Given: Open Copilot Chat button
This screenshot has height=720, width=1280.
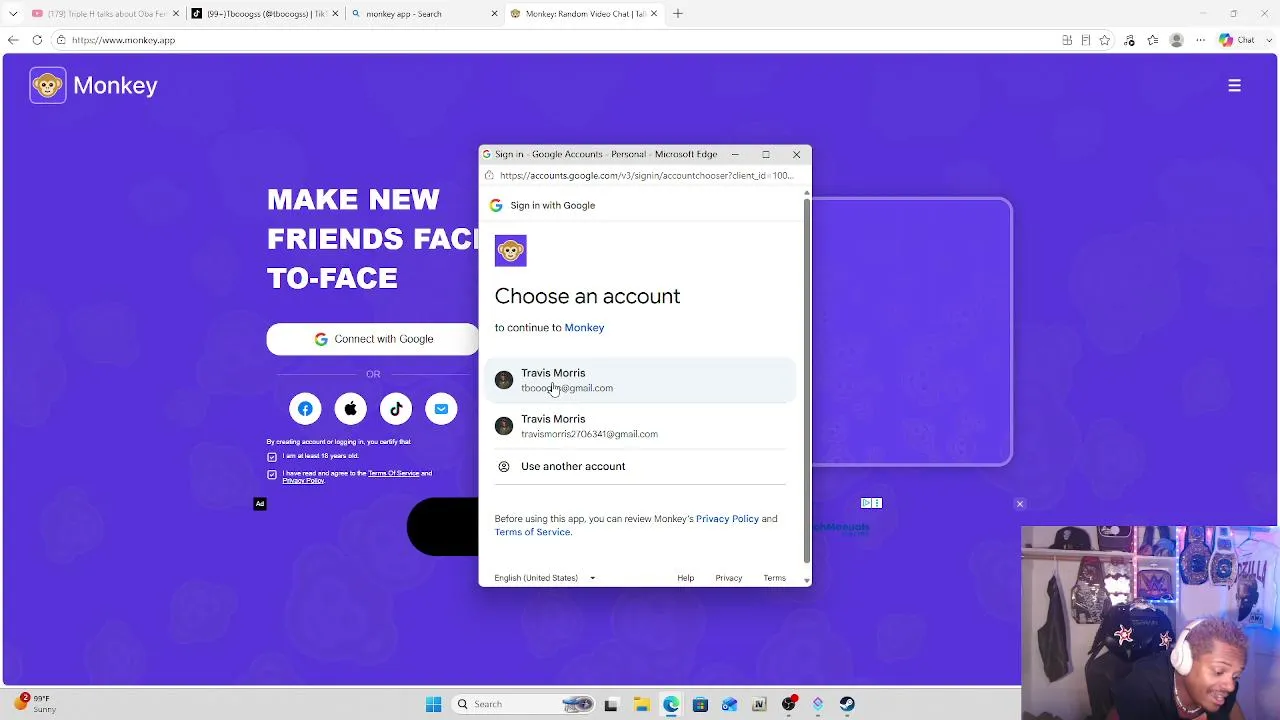Looking at the screenshot, I should 1237,40.
